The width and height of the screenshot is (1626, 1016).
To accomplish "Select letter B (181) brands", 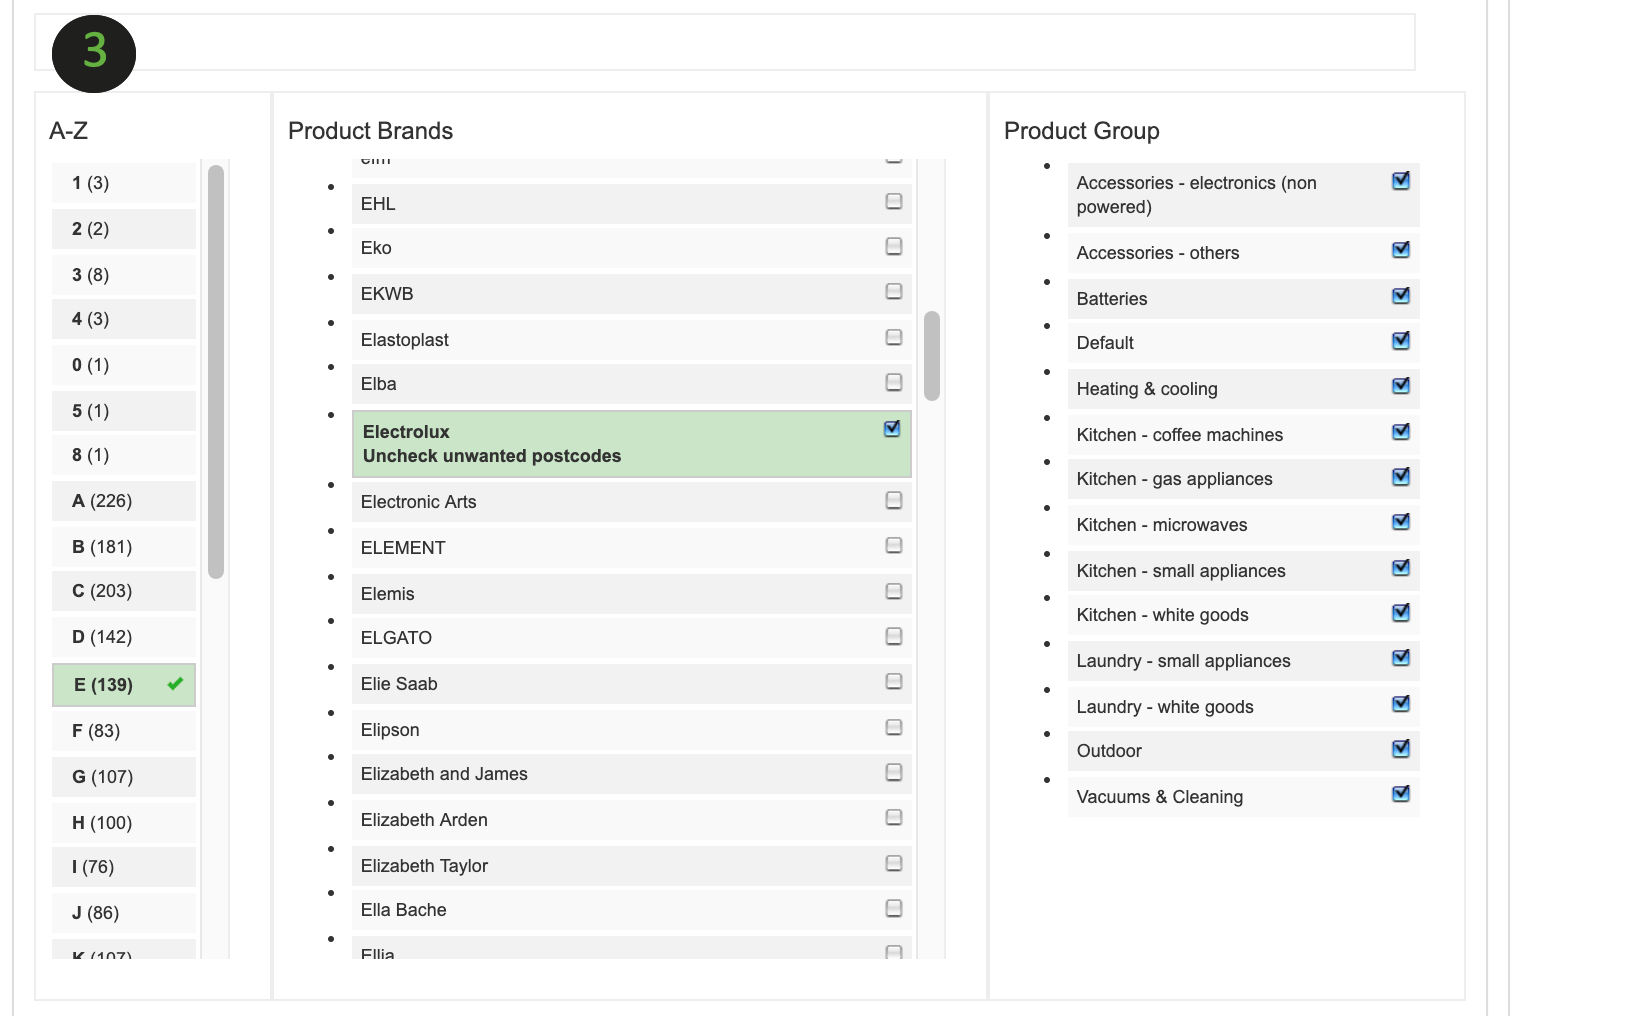I will pyautogui.click(x=124, y=547).
